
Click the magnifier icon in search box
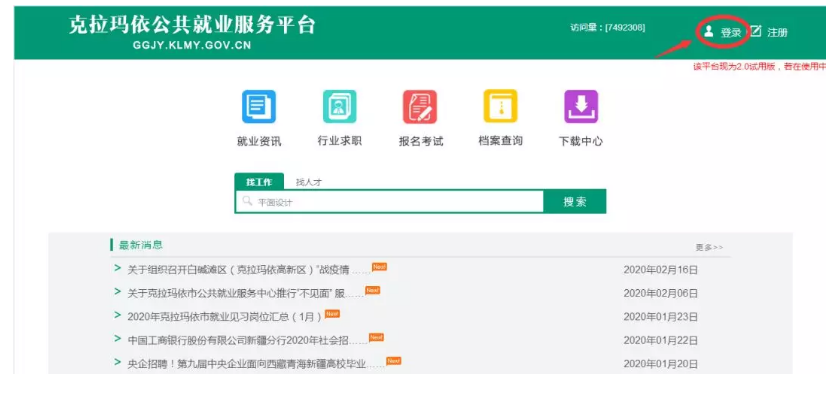[247, 202]
